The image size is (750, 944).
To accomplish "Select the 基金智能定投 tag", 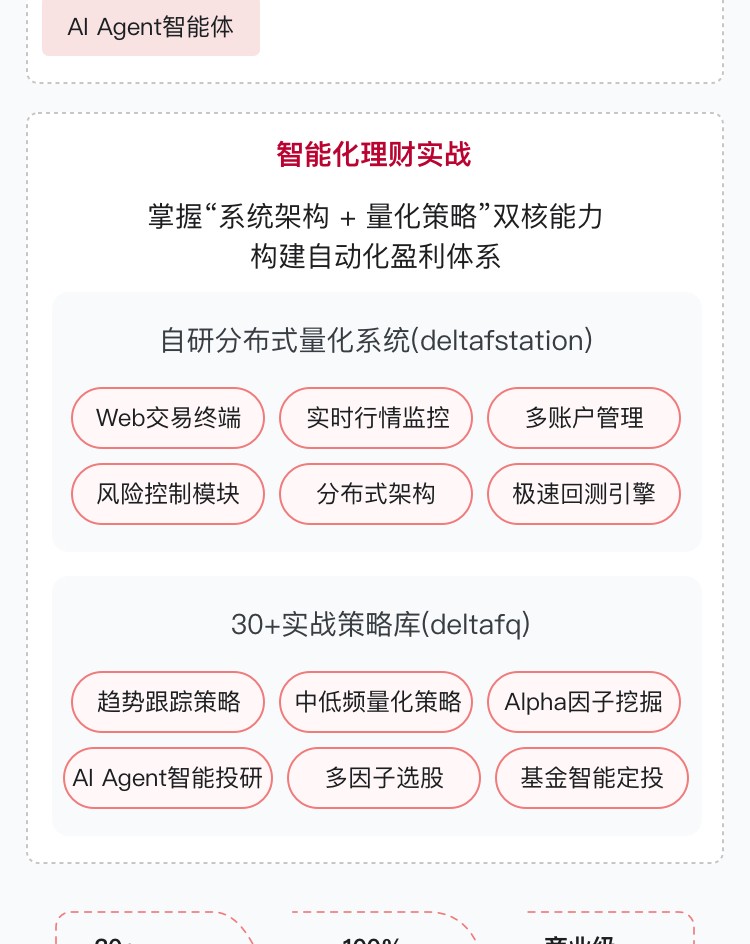I will tap(592, 777).
